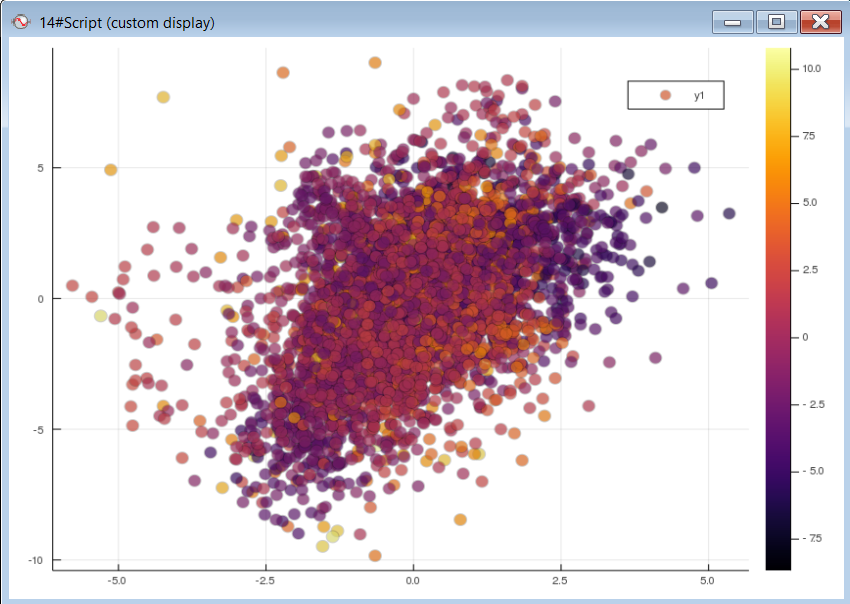Click the y-axis tick label 5
The width and height of the screenshot is (850, 604).
[40, 168]
